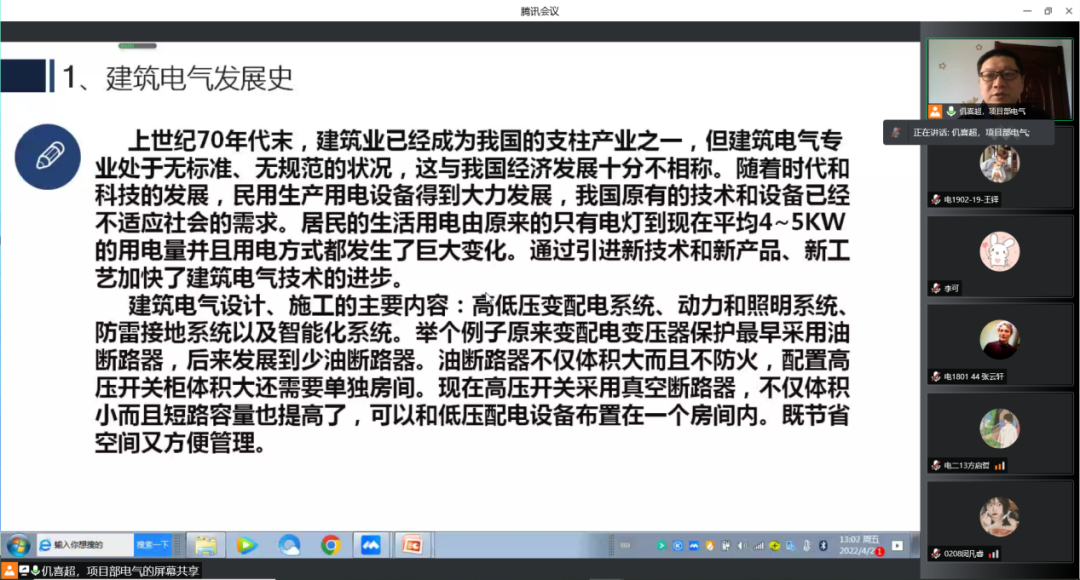The width and height of the screenshot is (1080, 580).
Task: Open Tencent Video player from the taskbar
Action: (x=248, y=545)
